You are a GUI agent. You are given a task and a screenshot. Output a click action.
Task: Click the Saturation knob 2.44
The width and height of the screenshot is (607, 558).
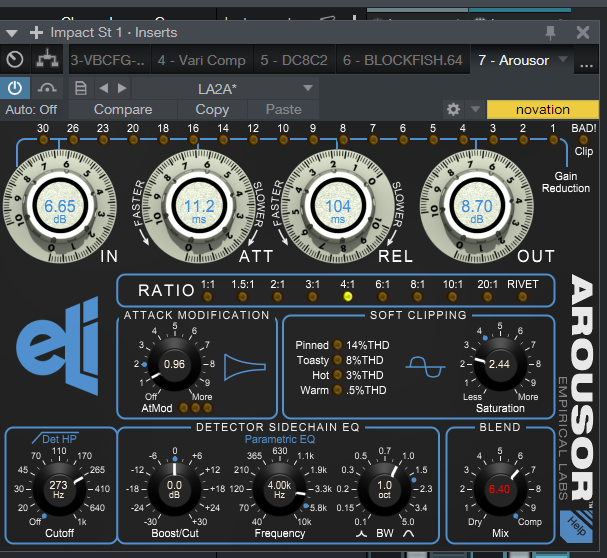[x=500, y=364]
